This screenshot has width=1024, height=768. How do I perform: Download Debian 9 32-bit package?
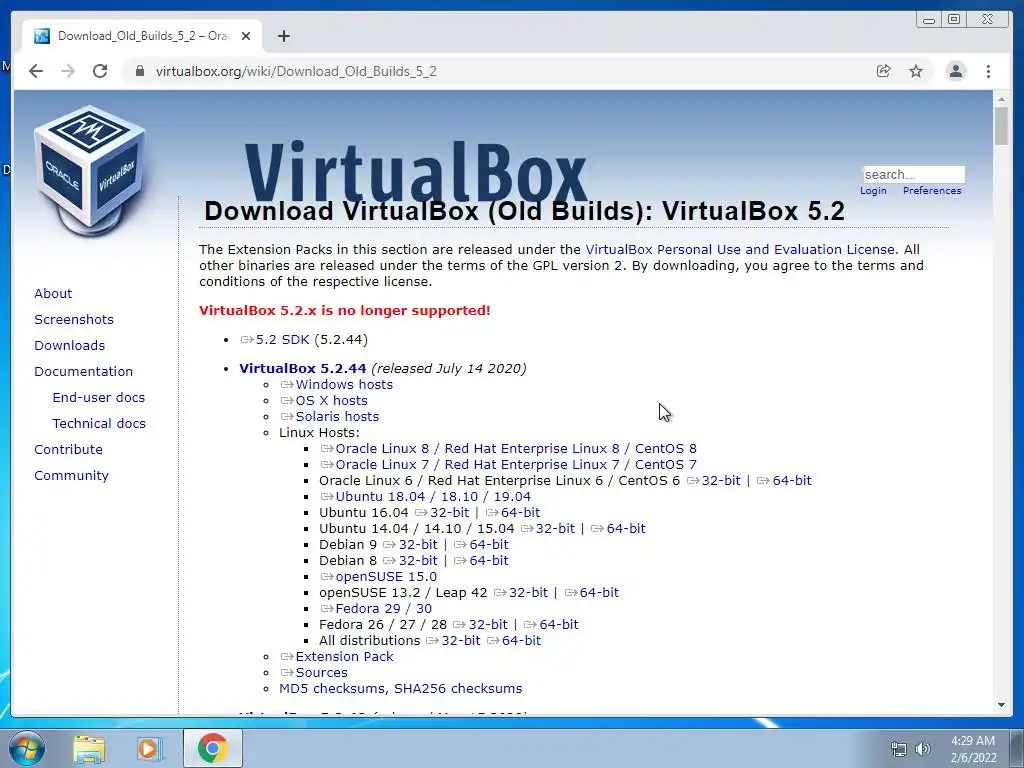417,545
